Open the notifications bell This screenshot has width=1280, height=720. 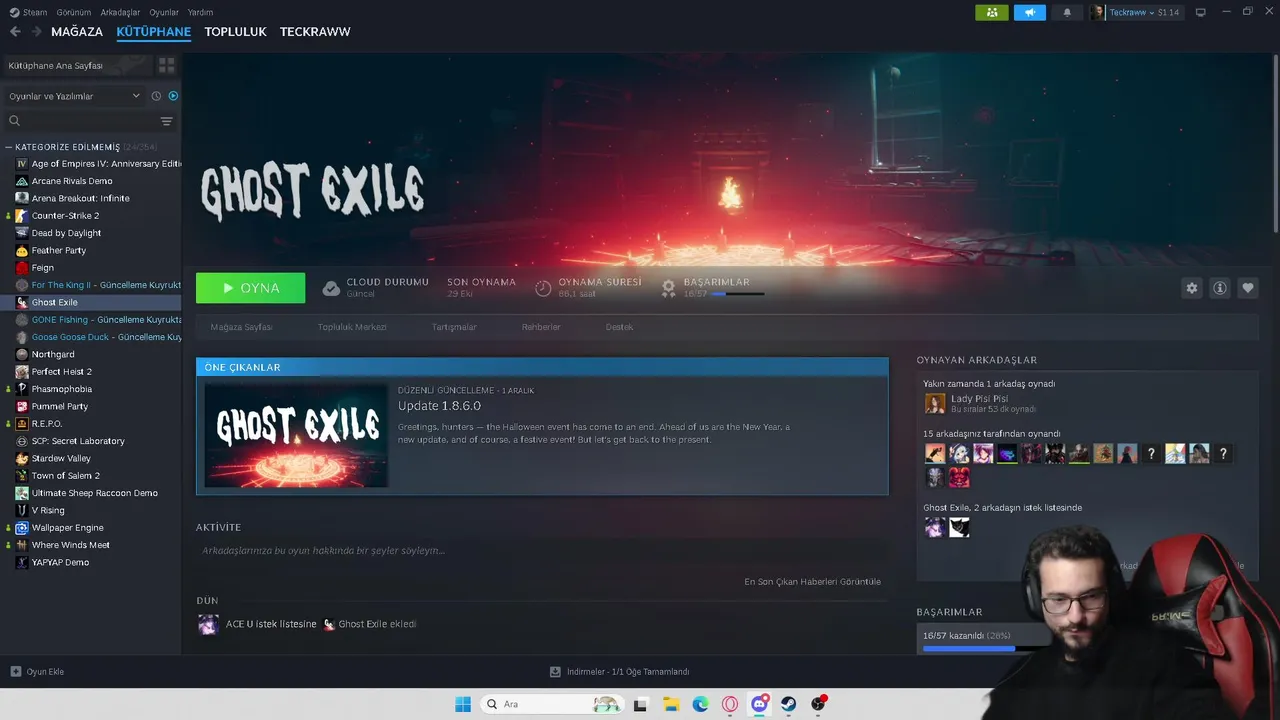click(1067, 12)
